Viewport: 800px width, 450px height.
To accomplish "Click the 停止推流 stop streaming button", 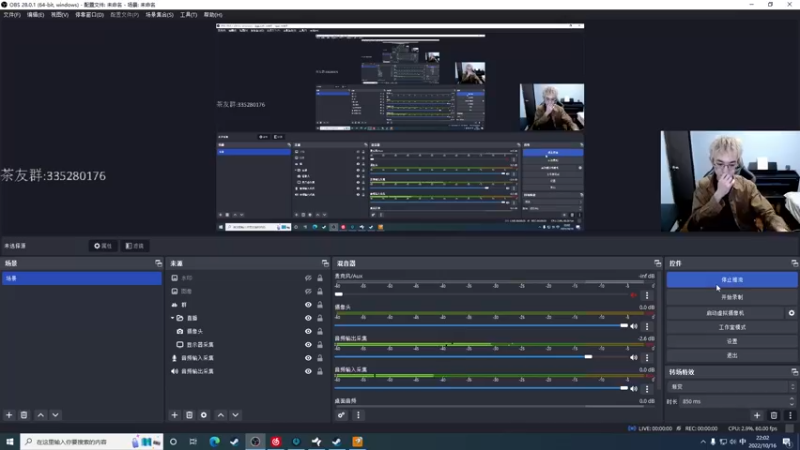I will pos(732,280).
